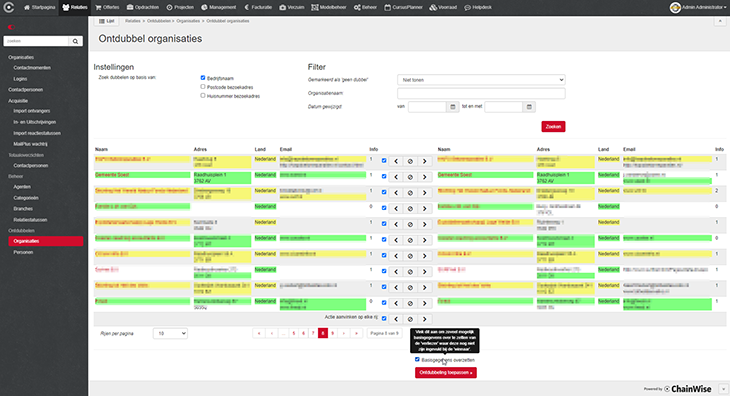Viewport: 730px width, 396px height.
Task: Open Verzuim from the top navigation
Action: pos(291,7)
